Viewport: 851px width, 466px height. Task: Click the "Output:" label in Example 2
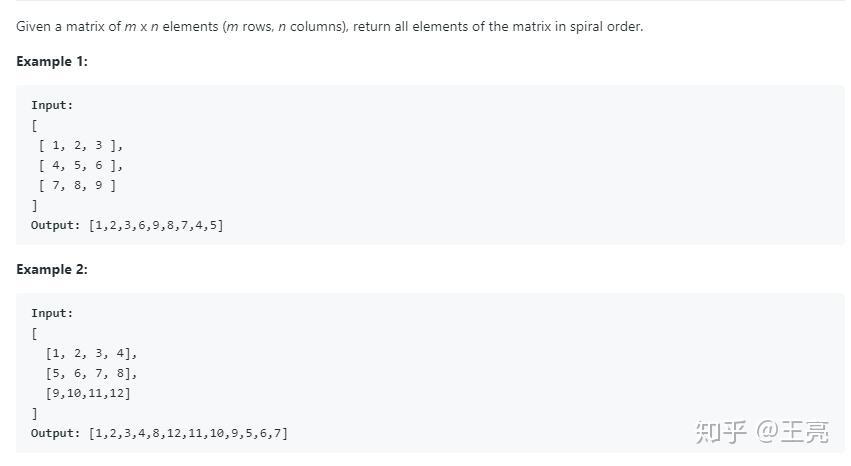coord(55,433)
